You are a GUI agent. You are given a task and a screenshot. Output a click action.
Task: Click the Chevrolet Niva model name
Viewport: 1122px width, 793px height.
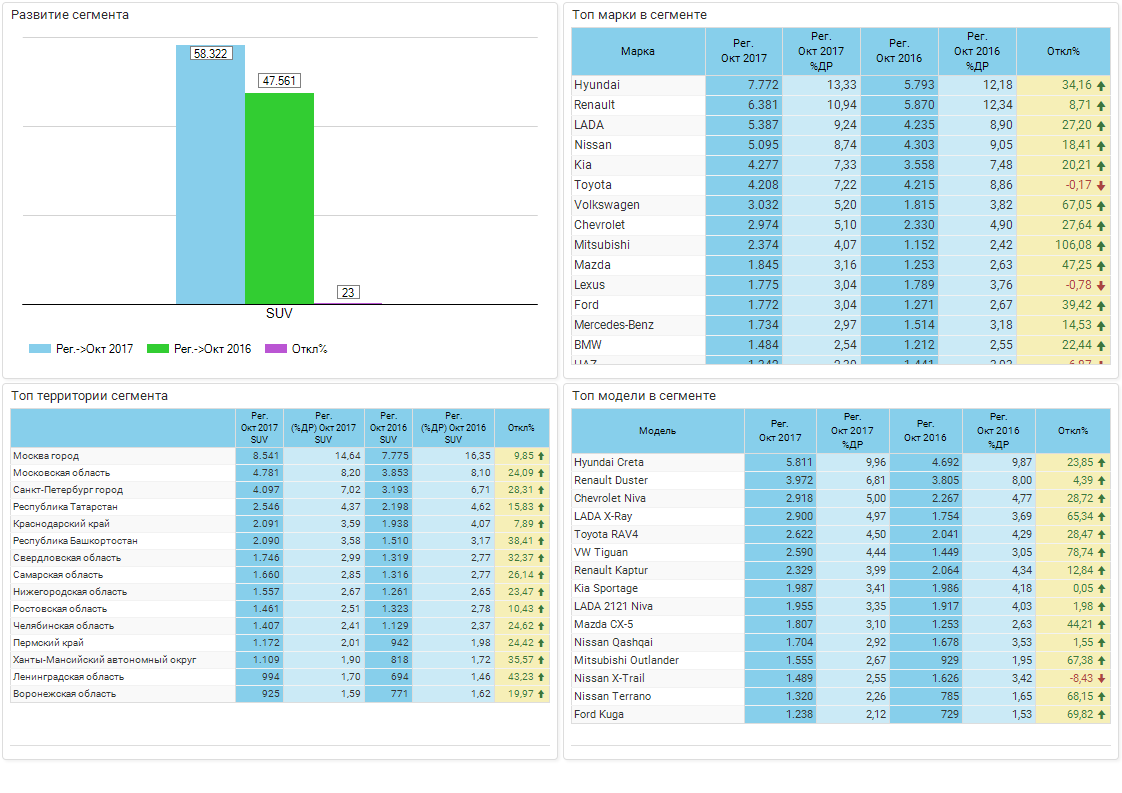pyautogui.click(x=610, y=499)
